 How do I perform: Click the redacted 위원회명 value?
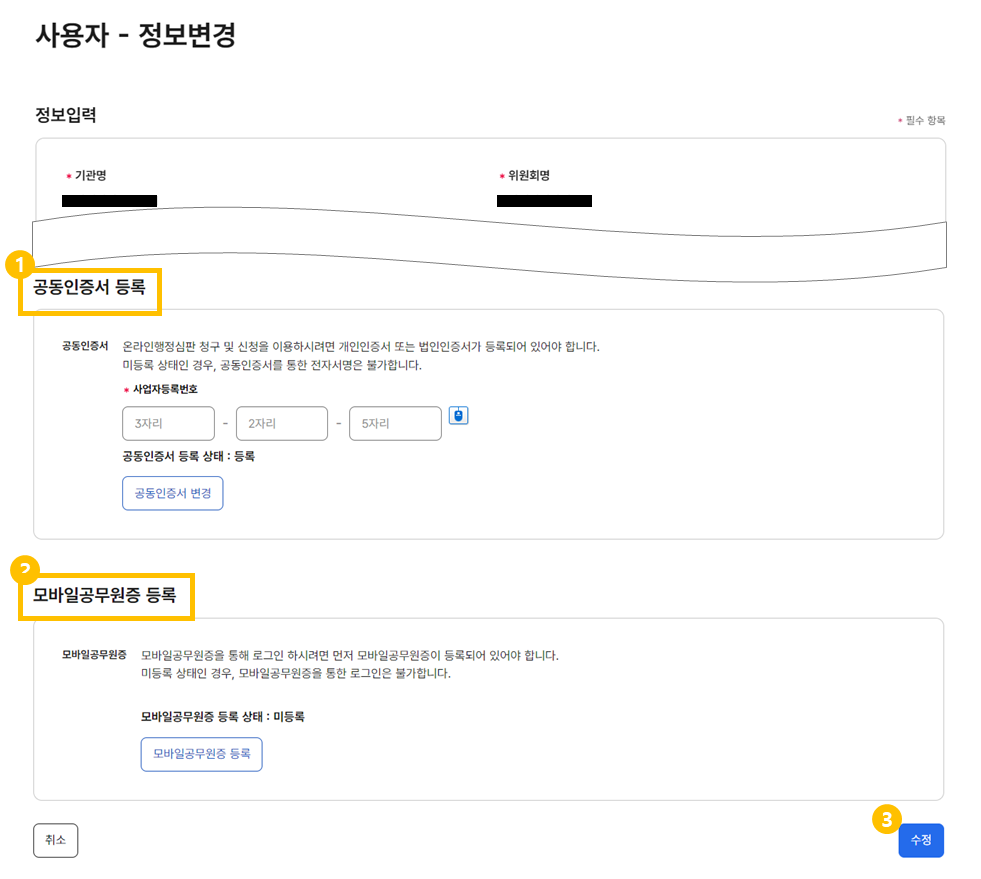tap(544, 201)
